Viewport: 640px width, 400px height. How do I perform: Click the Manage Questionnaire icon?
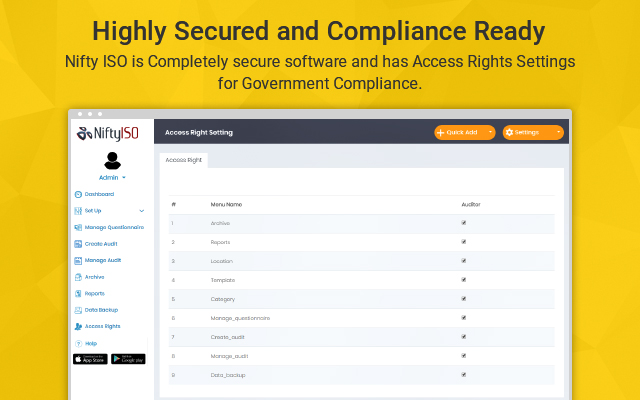point(78,227)
